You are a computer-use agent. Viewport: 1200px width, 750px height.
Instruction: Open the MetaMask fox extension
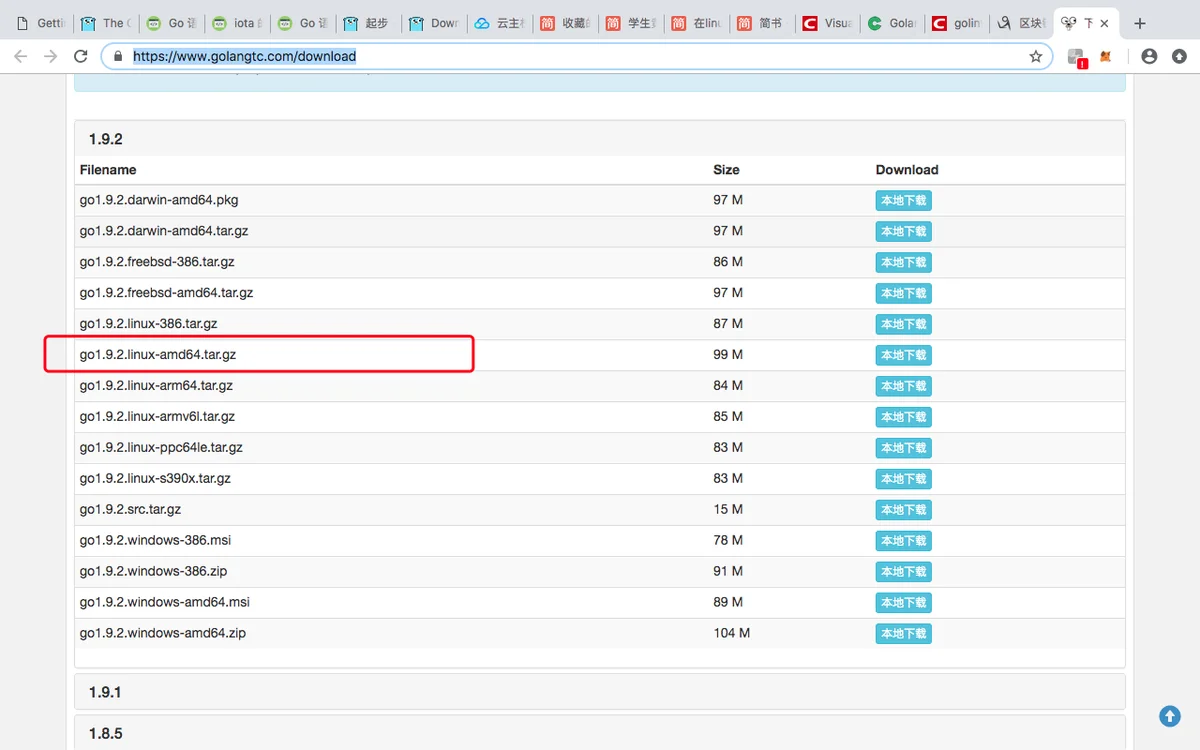coord(1105,57)
